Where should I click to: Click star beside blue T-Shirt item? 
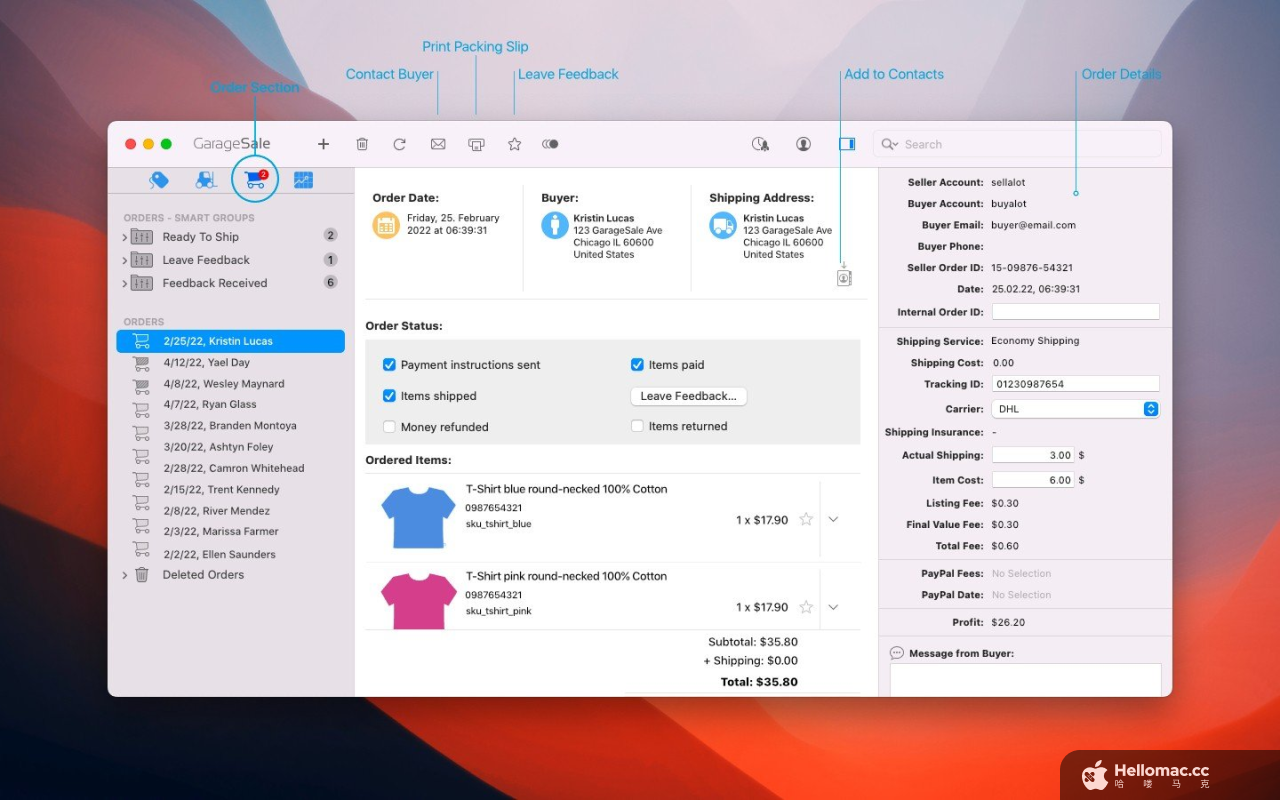[806, 520]
